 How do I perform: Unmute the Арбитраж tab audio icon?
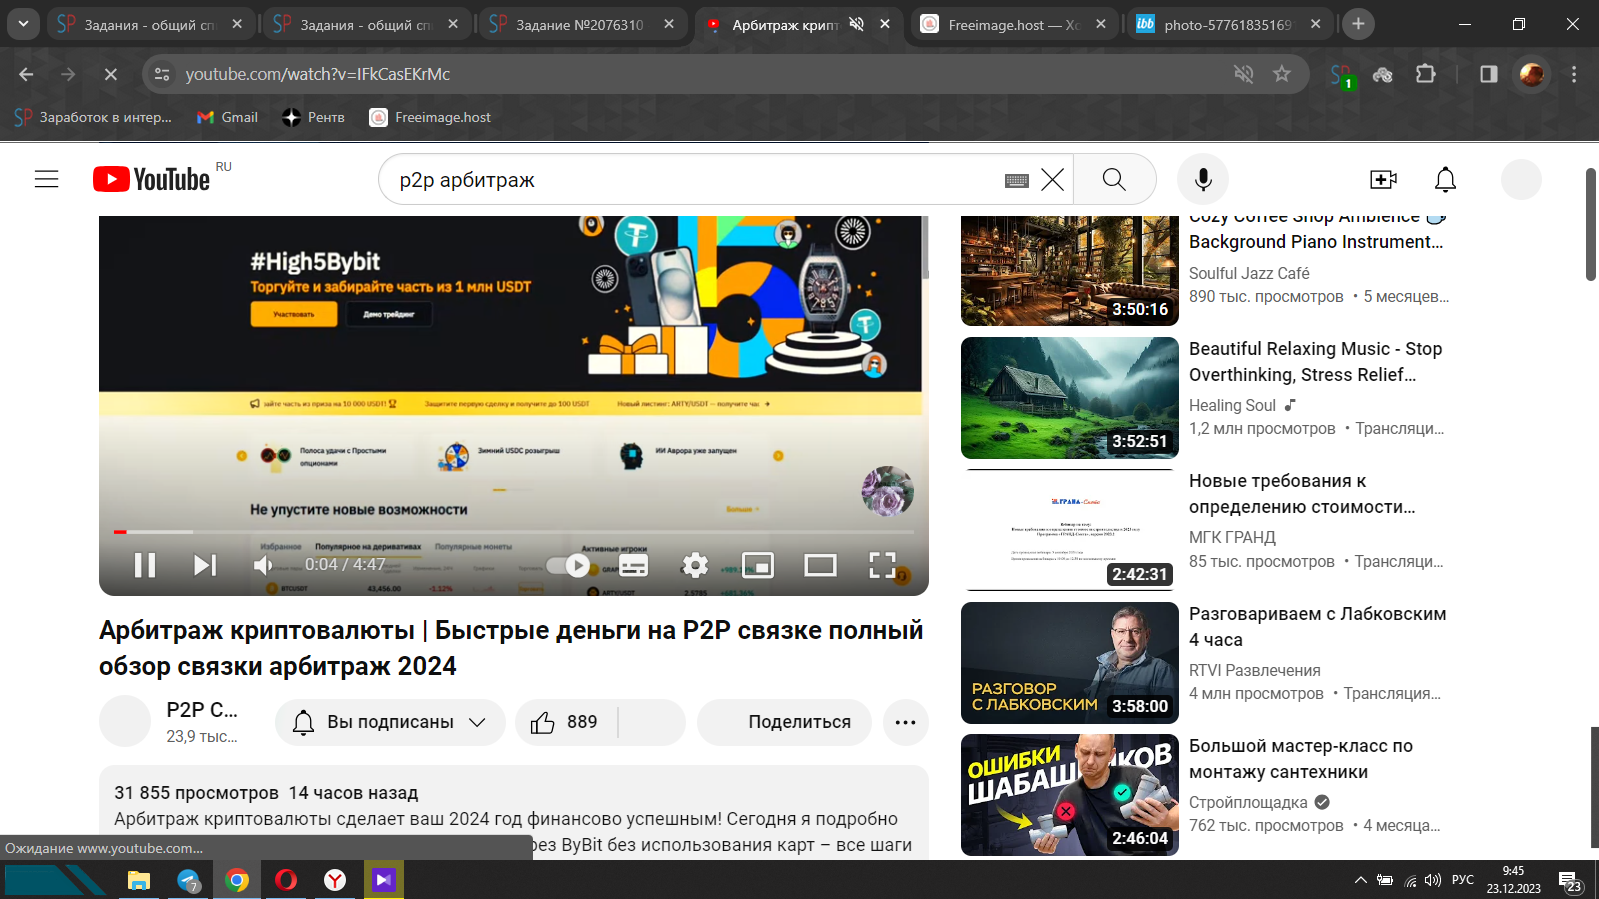click(x=857, y=24)
